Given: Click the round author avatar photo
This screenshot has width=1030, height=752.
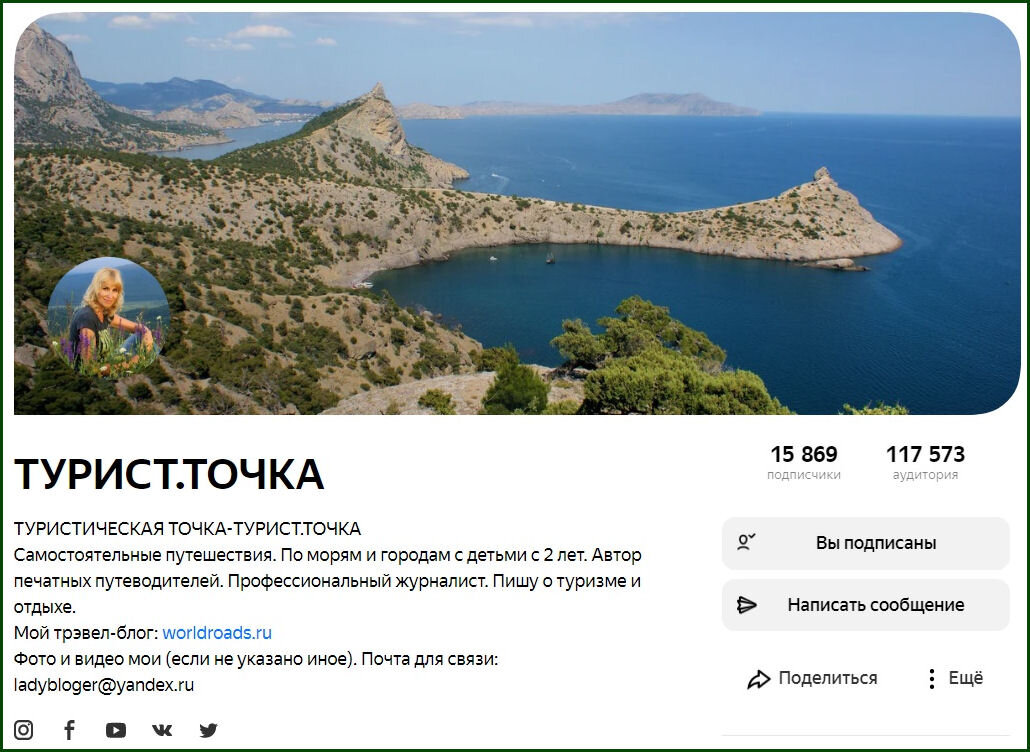Looking at the screenshot, I should pyautogui.click(x=108, y=317).
